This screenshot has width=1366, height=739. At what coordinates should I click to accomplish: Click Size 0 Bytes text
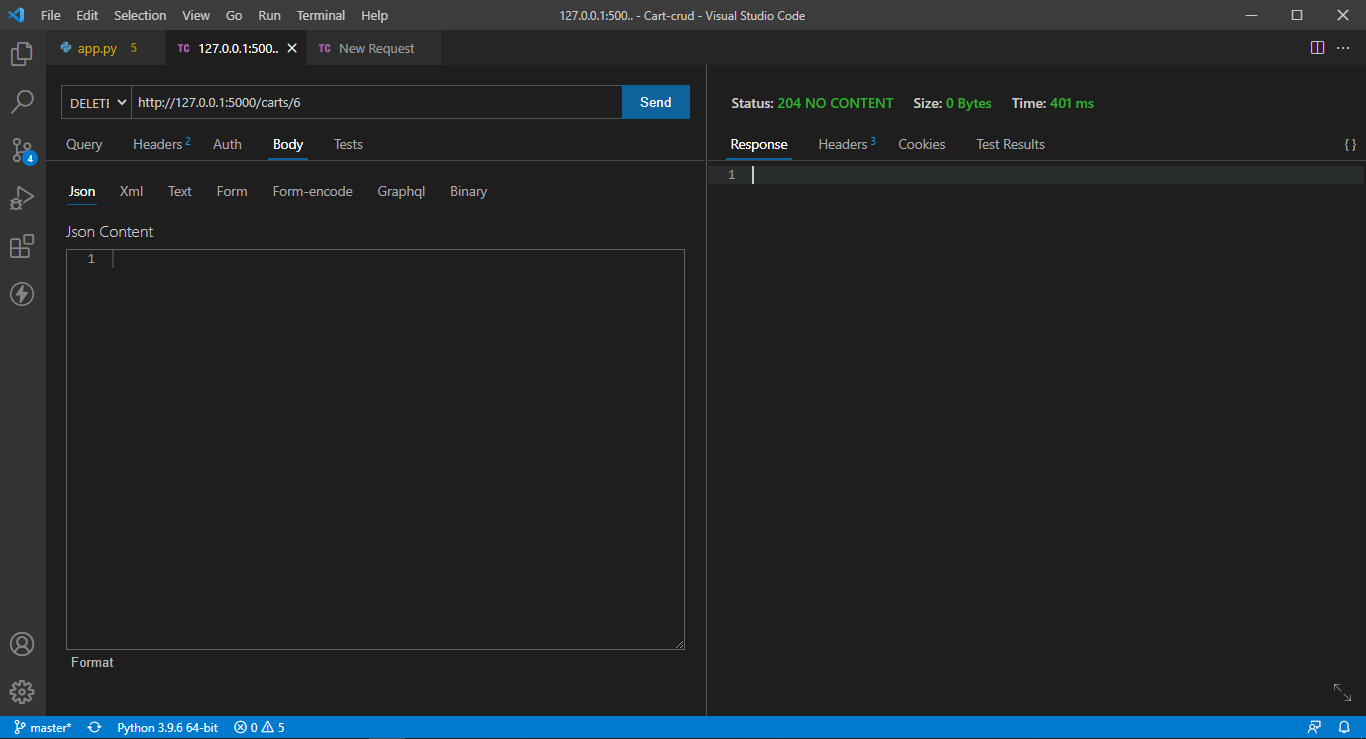pyautogui.click(x=952, y=103)
